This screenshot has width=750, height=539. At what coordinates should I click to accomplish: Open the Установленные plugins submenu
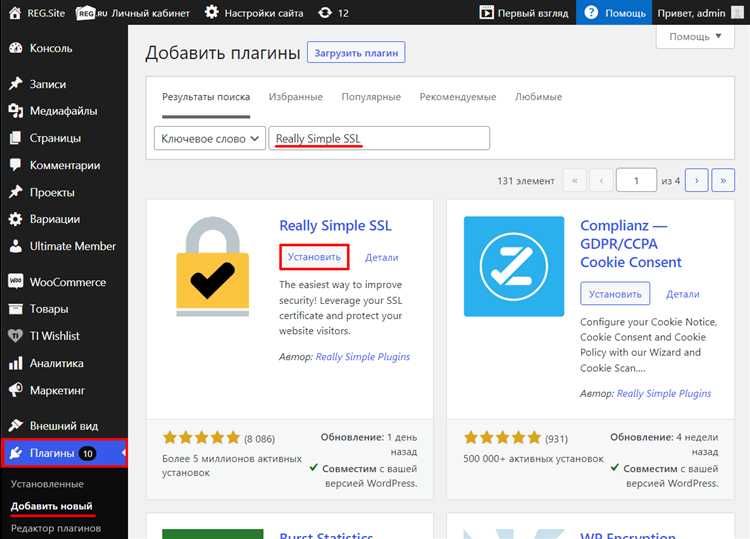[47, 484]
